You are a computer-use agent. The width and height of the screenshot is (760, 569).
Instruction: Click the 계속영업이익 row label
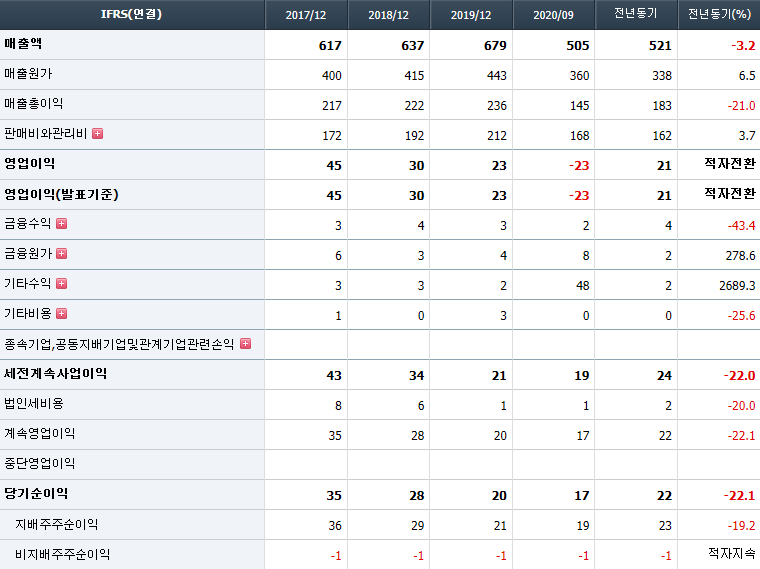click(40, 434)
